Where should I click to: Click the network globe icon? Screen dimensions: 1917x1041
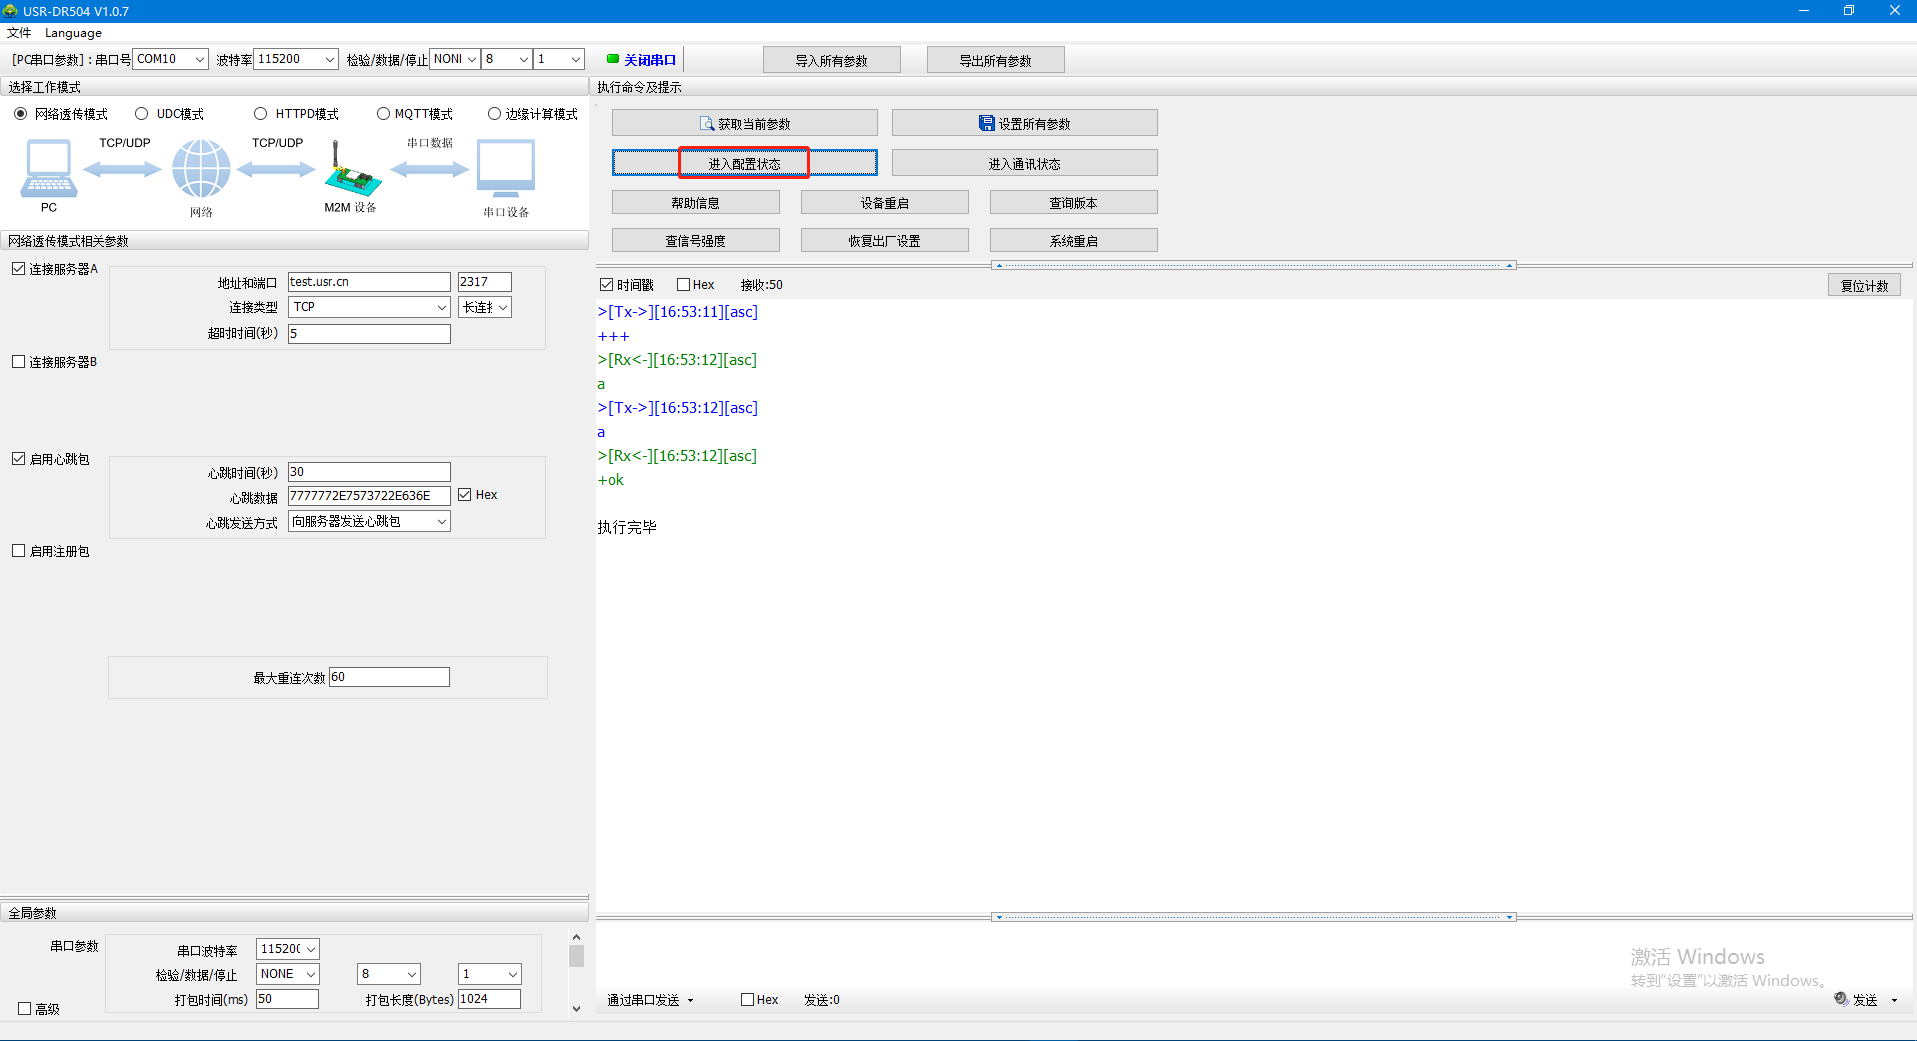tap(201, 168)
